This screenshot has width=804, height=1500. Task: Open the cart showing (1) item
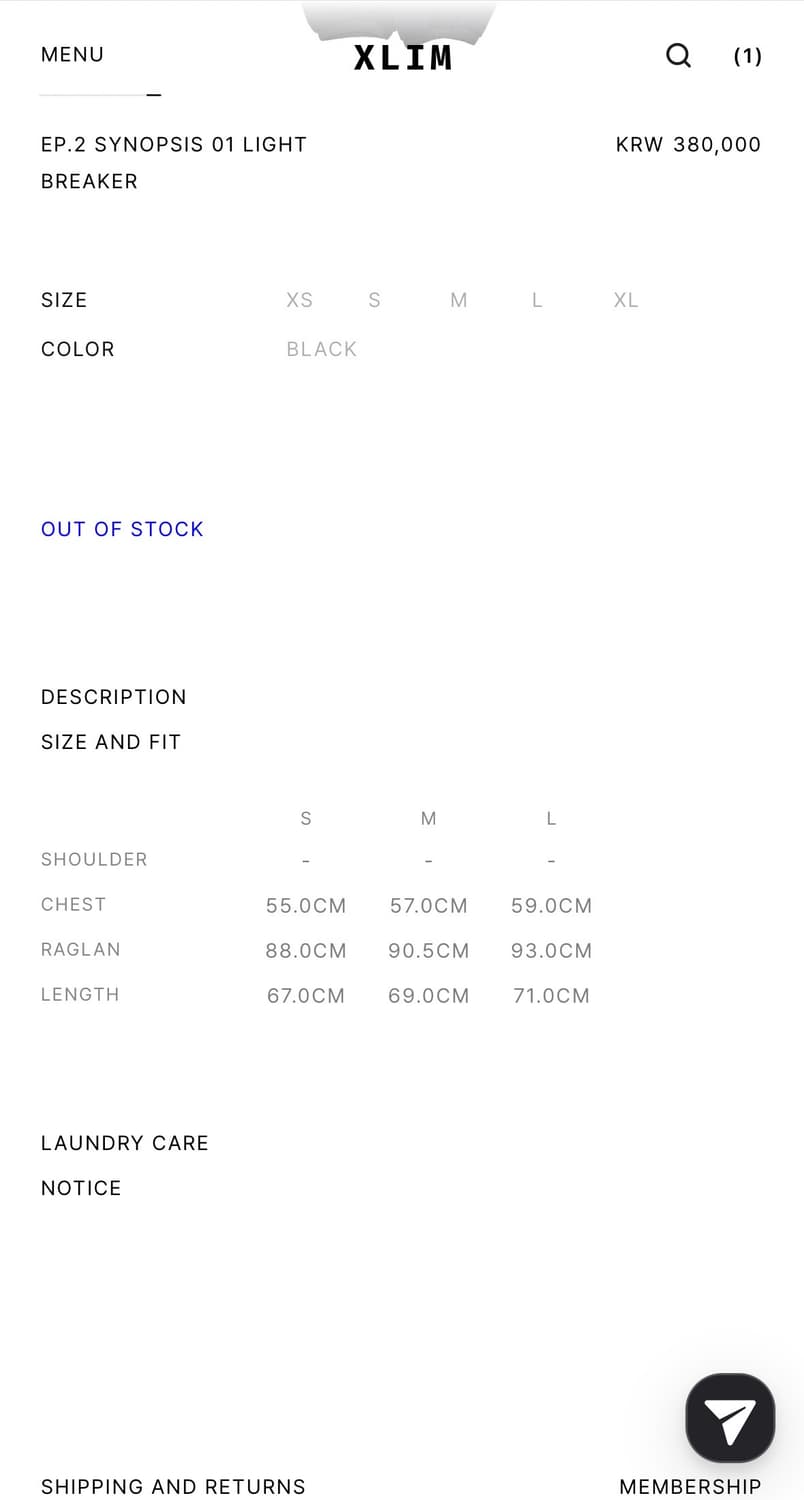(x=747, y=56)
